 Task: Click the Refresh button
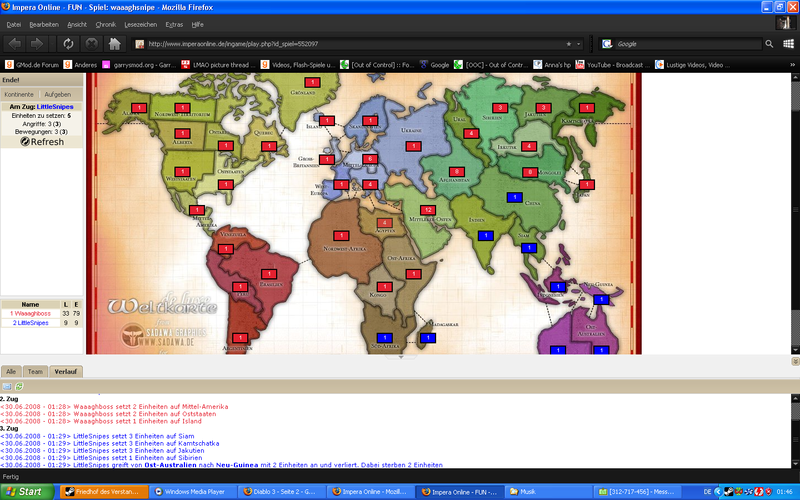pos(42,142)
